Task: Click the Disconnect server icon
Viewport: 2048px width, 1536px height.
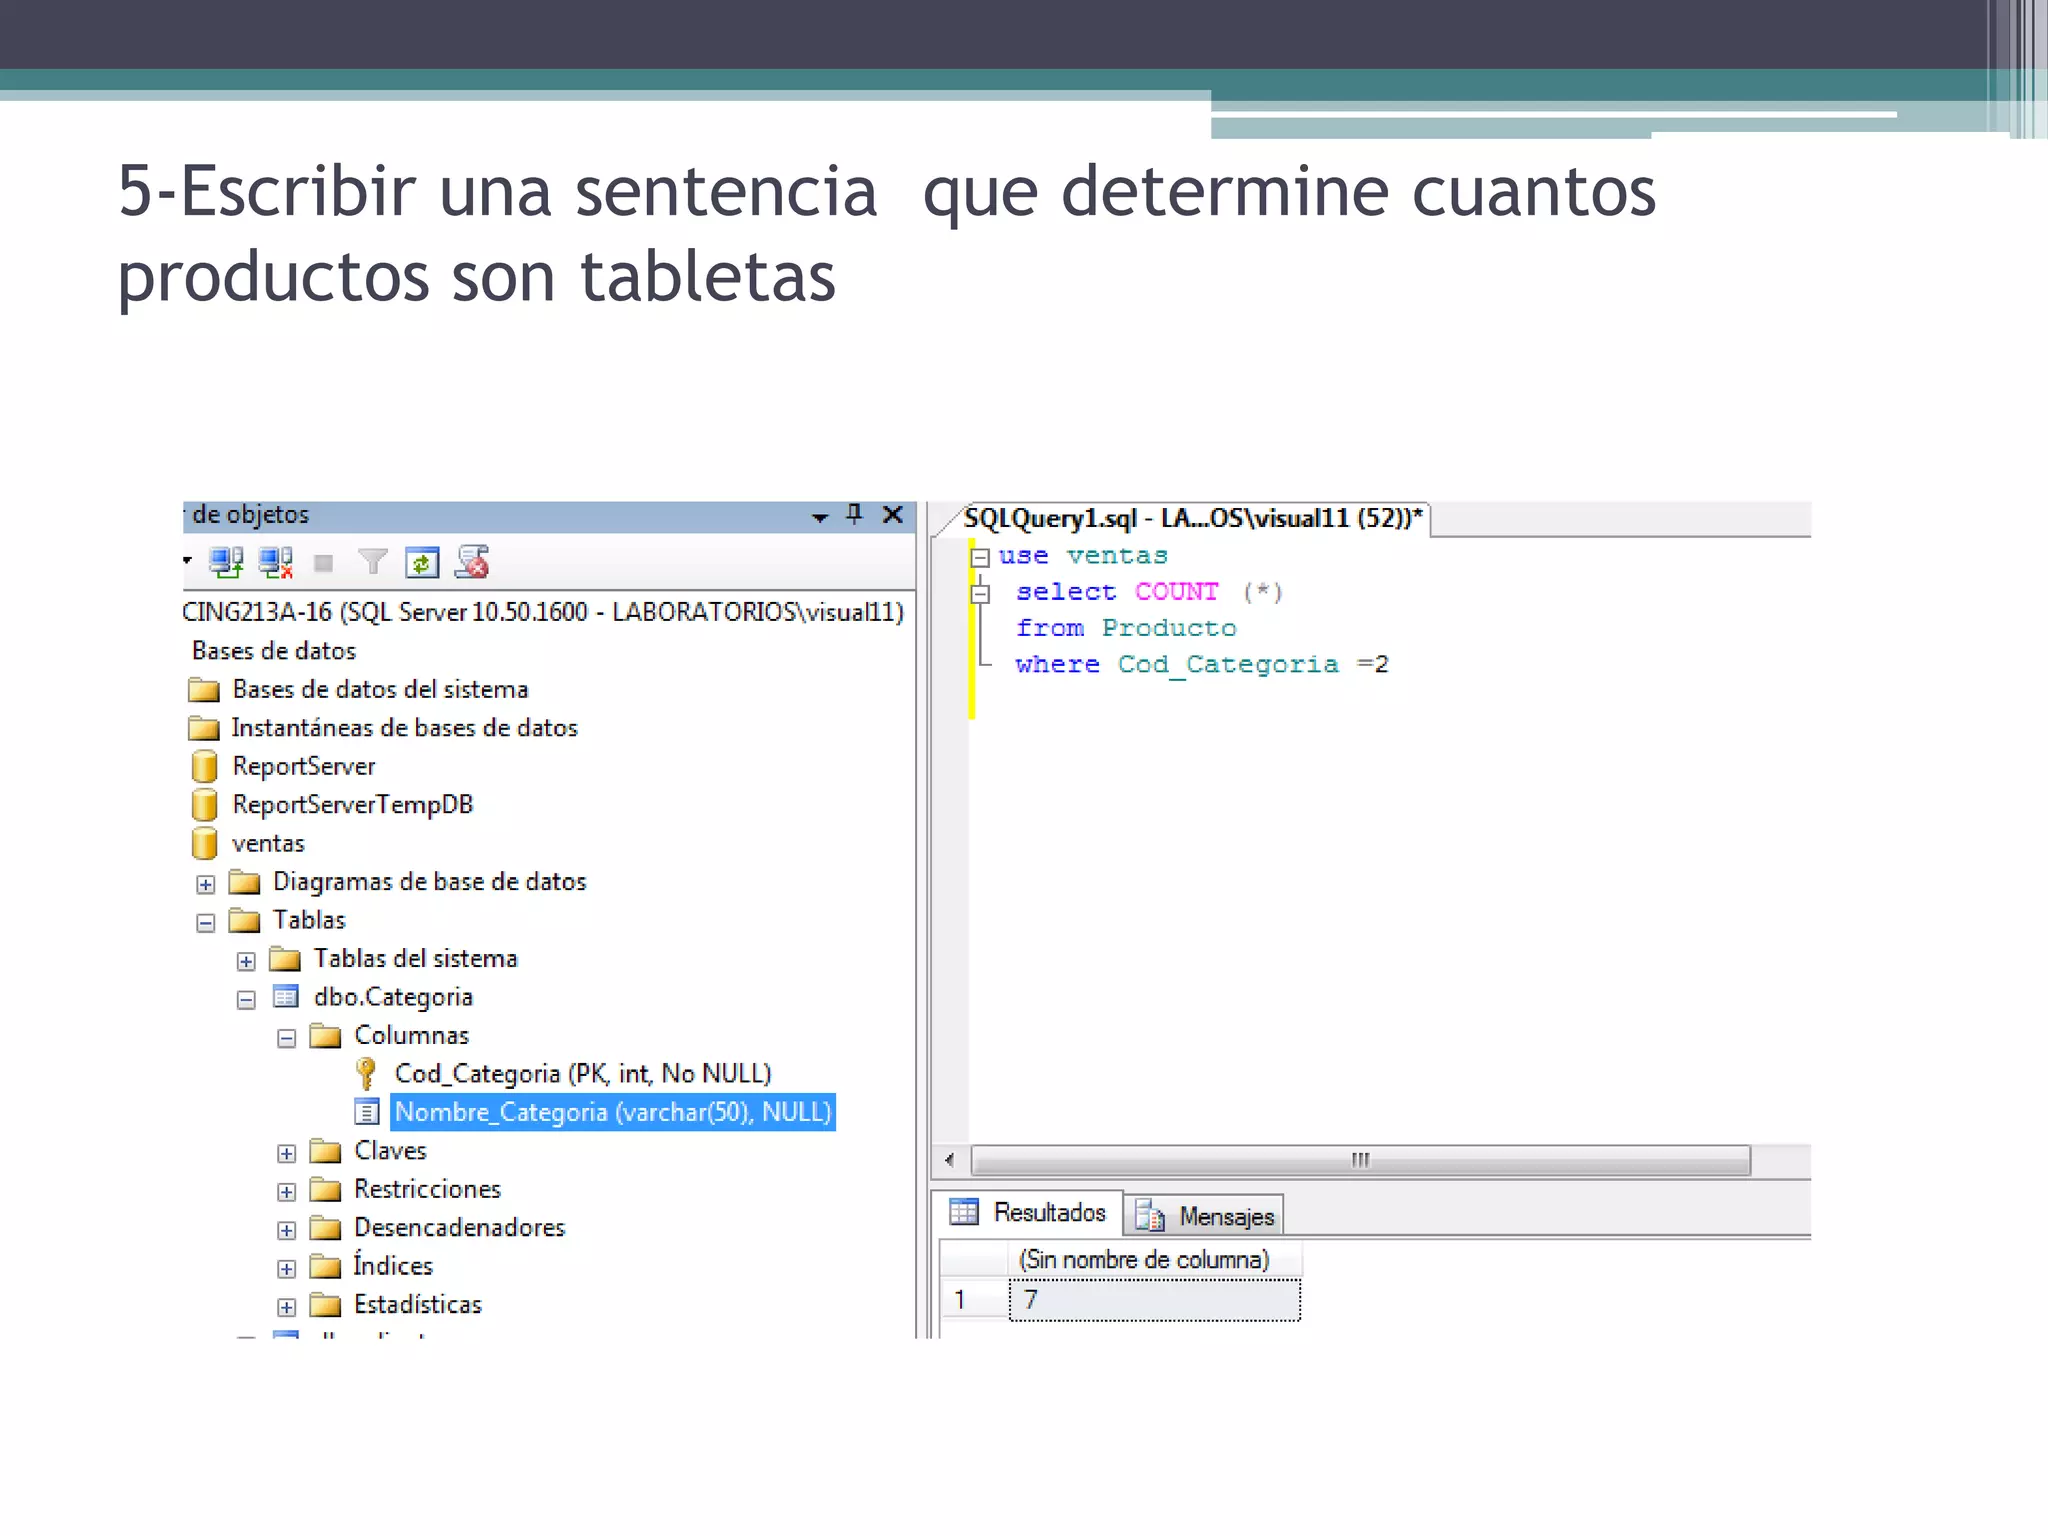Action: pyautogui.click(x=275, y=563)
